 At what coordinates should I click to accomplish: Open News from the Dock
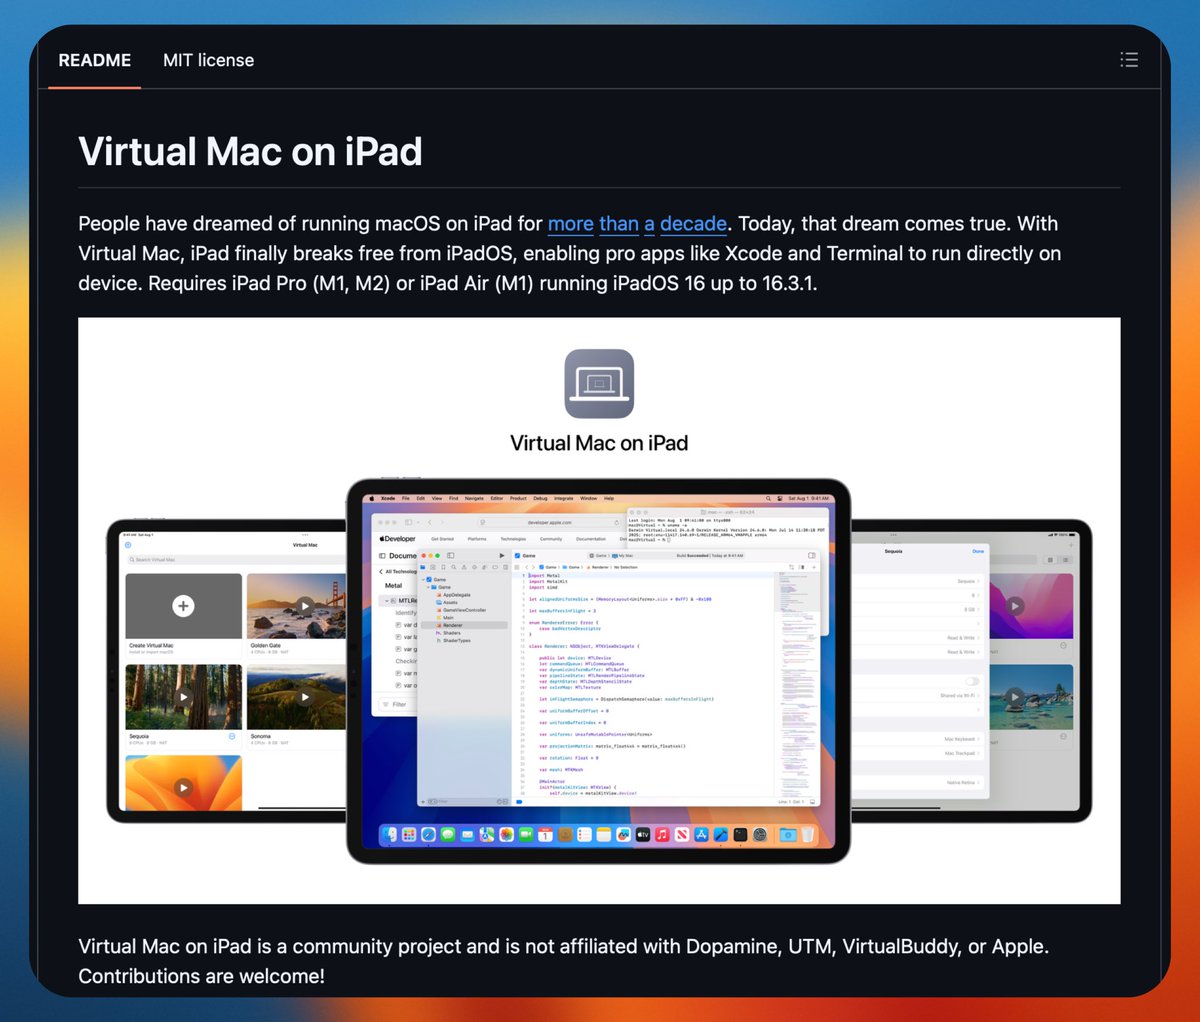(682, 834)
